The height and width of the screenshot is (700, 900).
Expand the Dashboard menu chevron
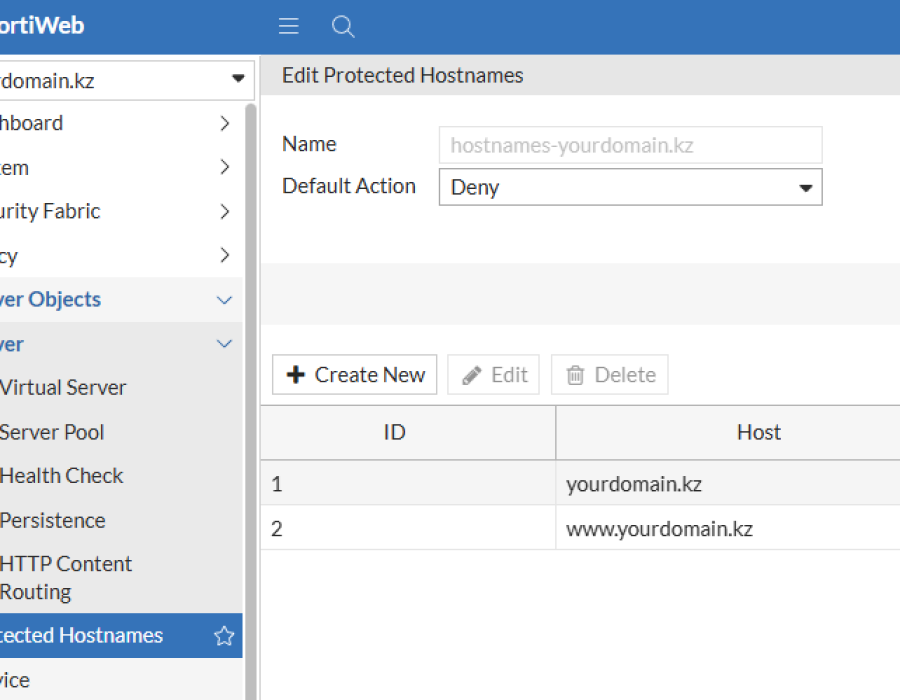[224, 123]
